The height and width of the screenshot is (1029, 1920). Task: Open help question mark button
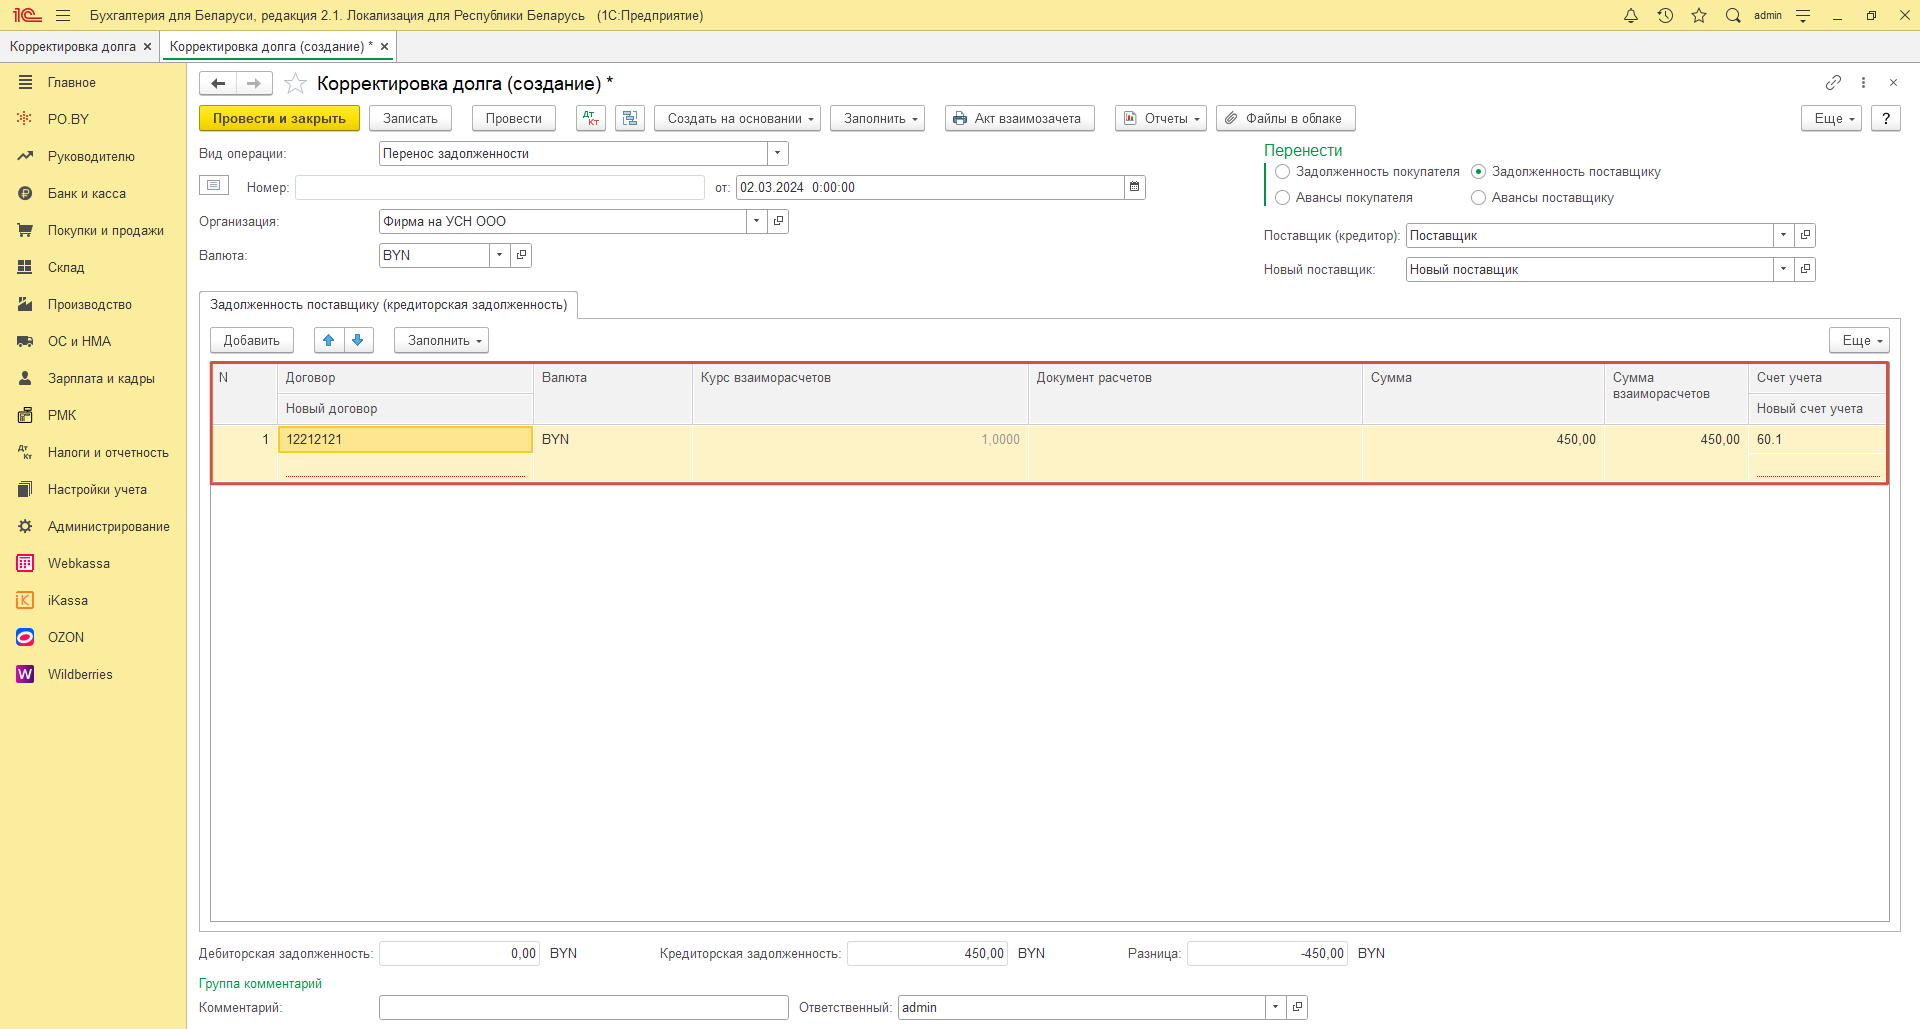point(1886,118)
